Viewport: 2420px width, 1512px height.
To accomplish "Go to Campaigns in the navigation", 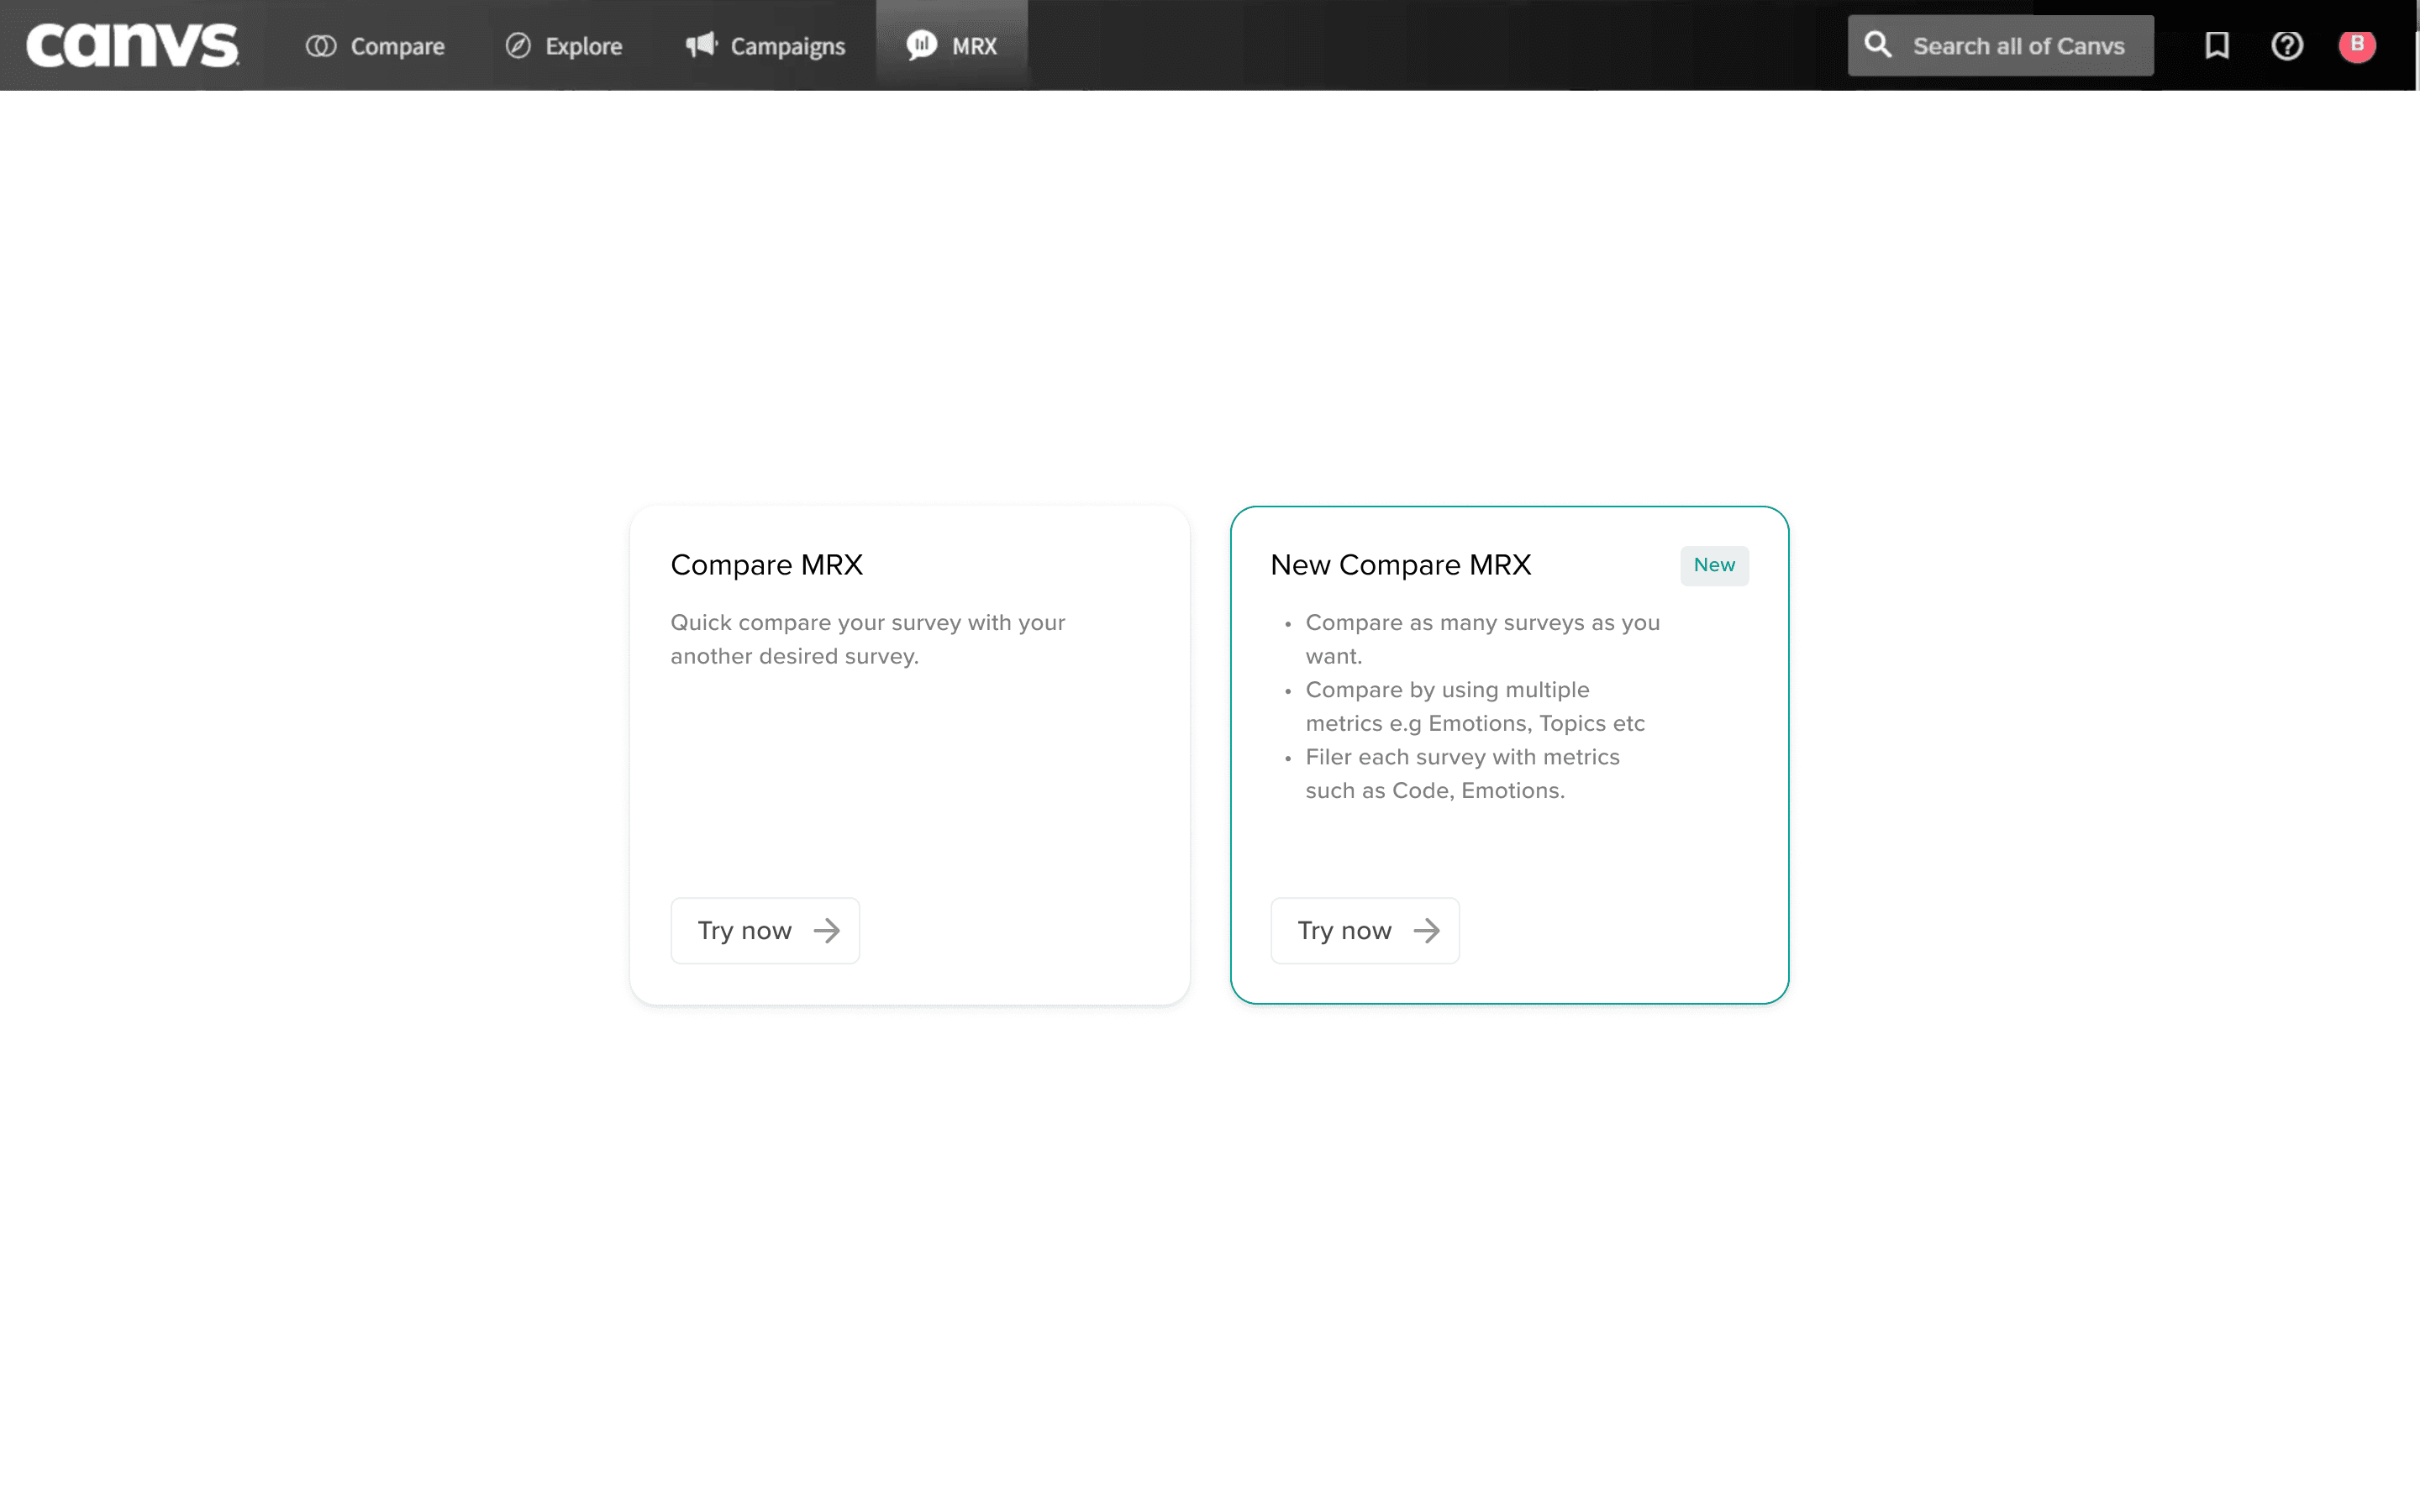I will tap(765, 46).
